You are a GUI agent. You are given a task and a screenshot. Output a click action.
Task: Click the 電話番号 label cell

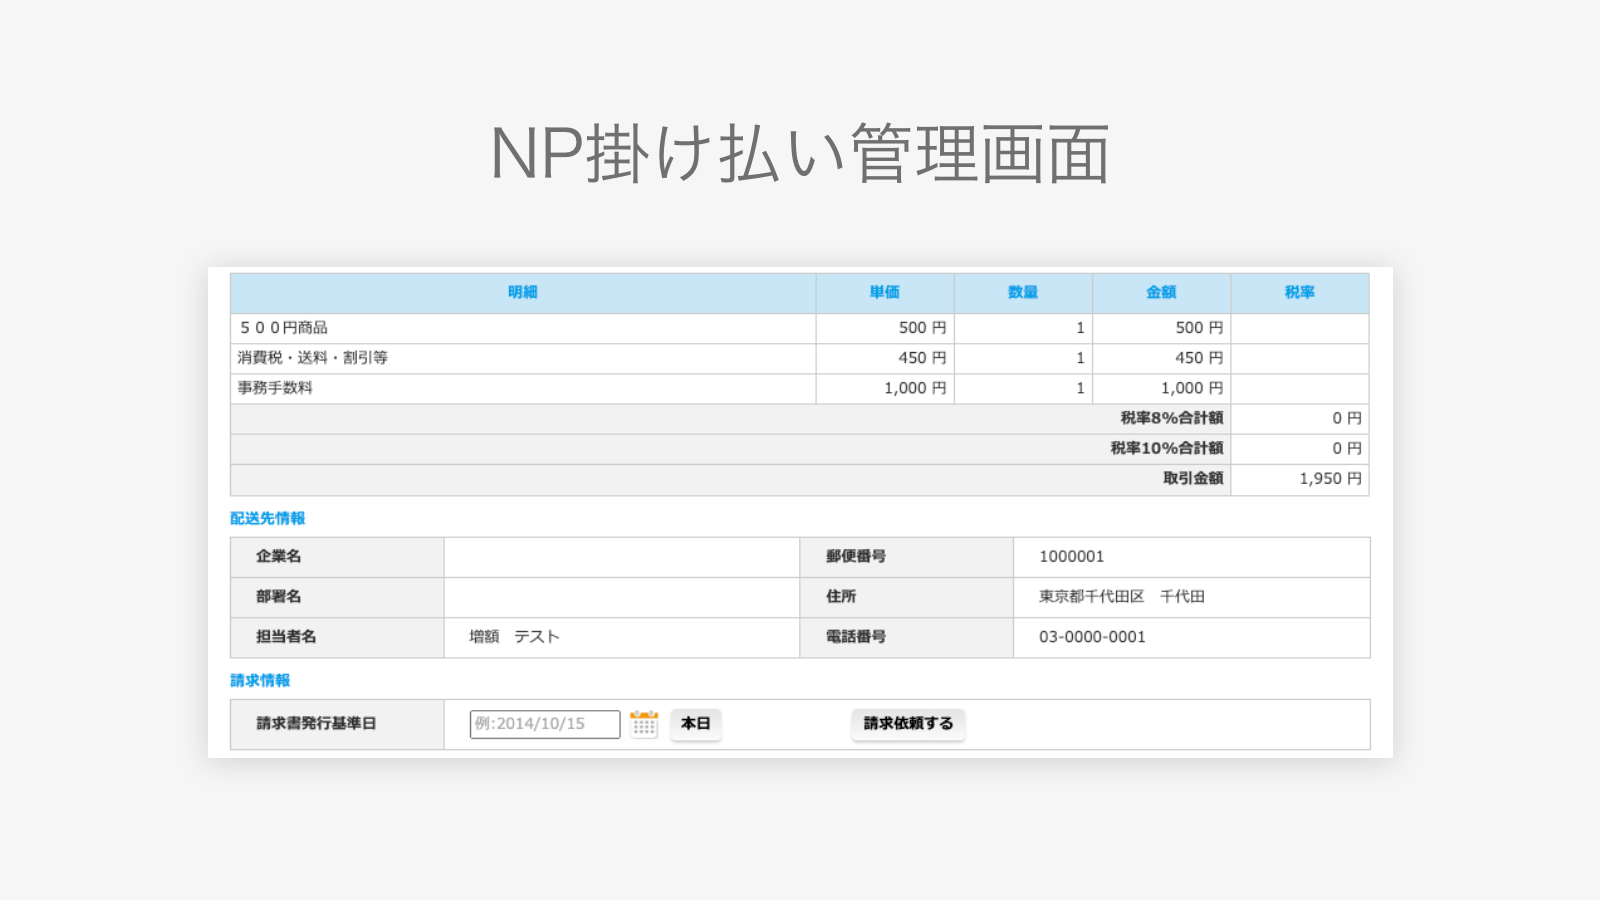pos(907,637)
